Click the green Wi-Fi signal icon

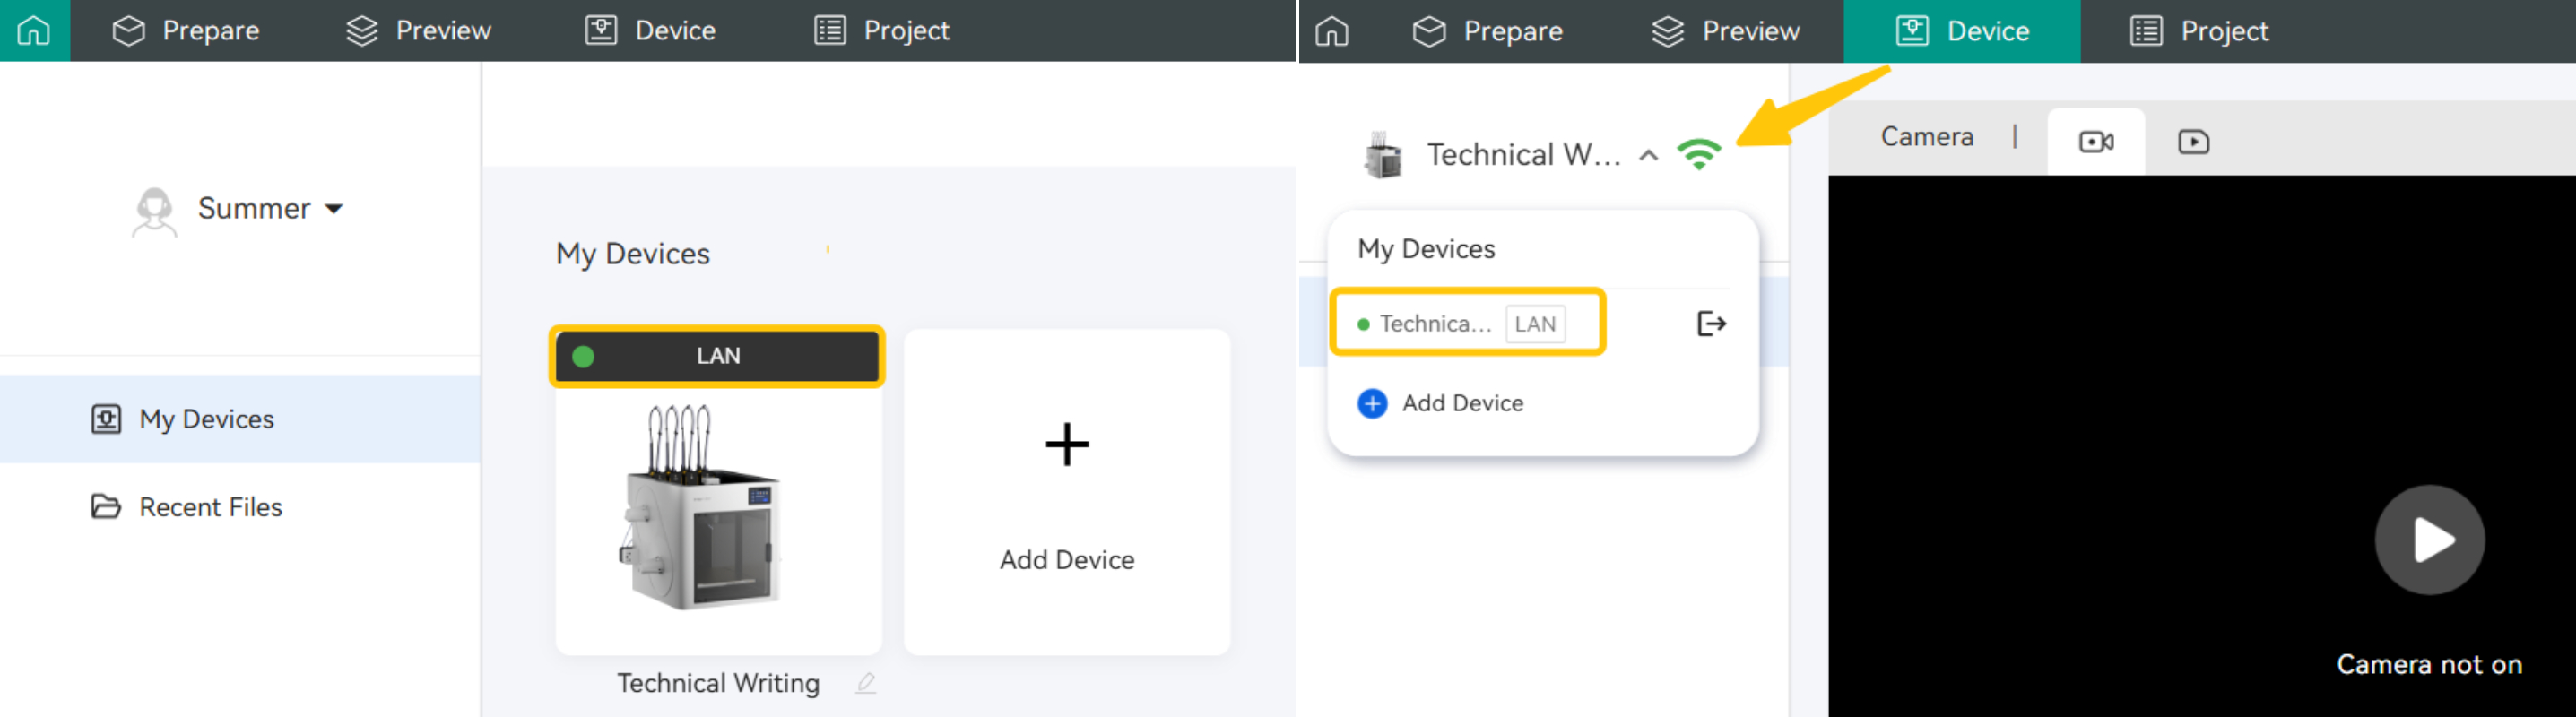pyautogui.click(x=1698, y=155)
